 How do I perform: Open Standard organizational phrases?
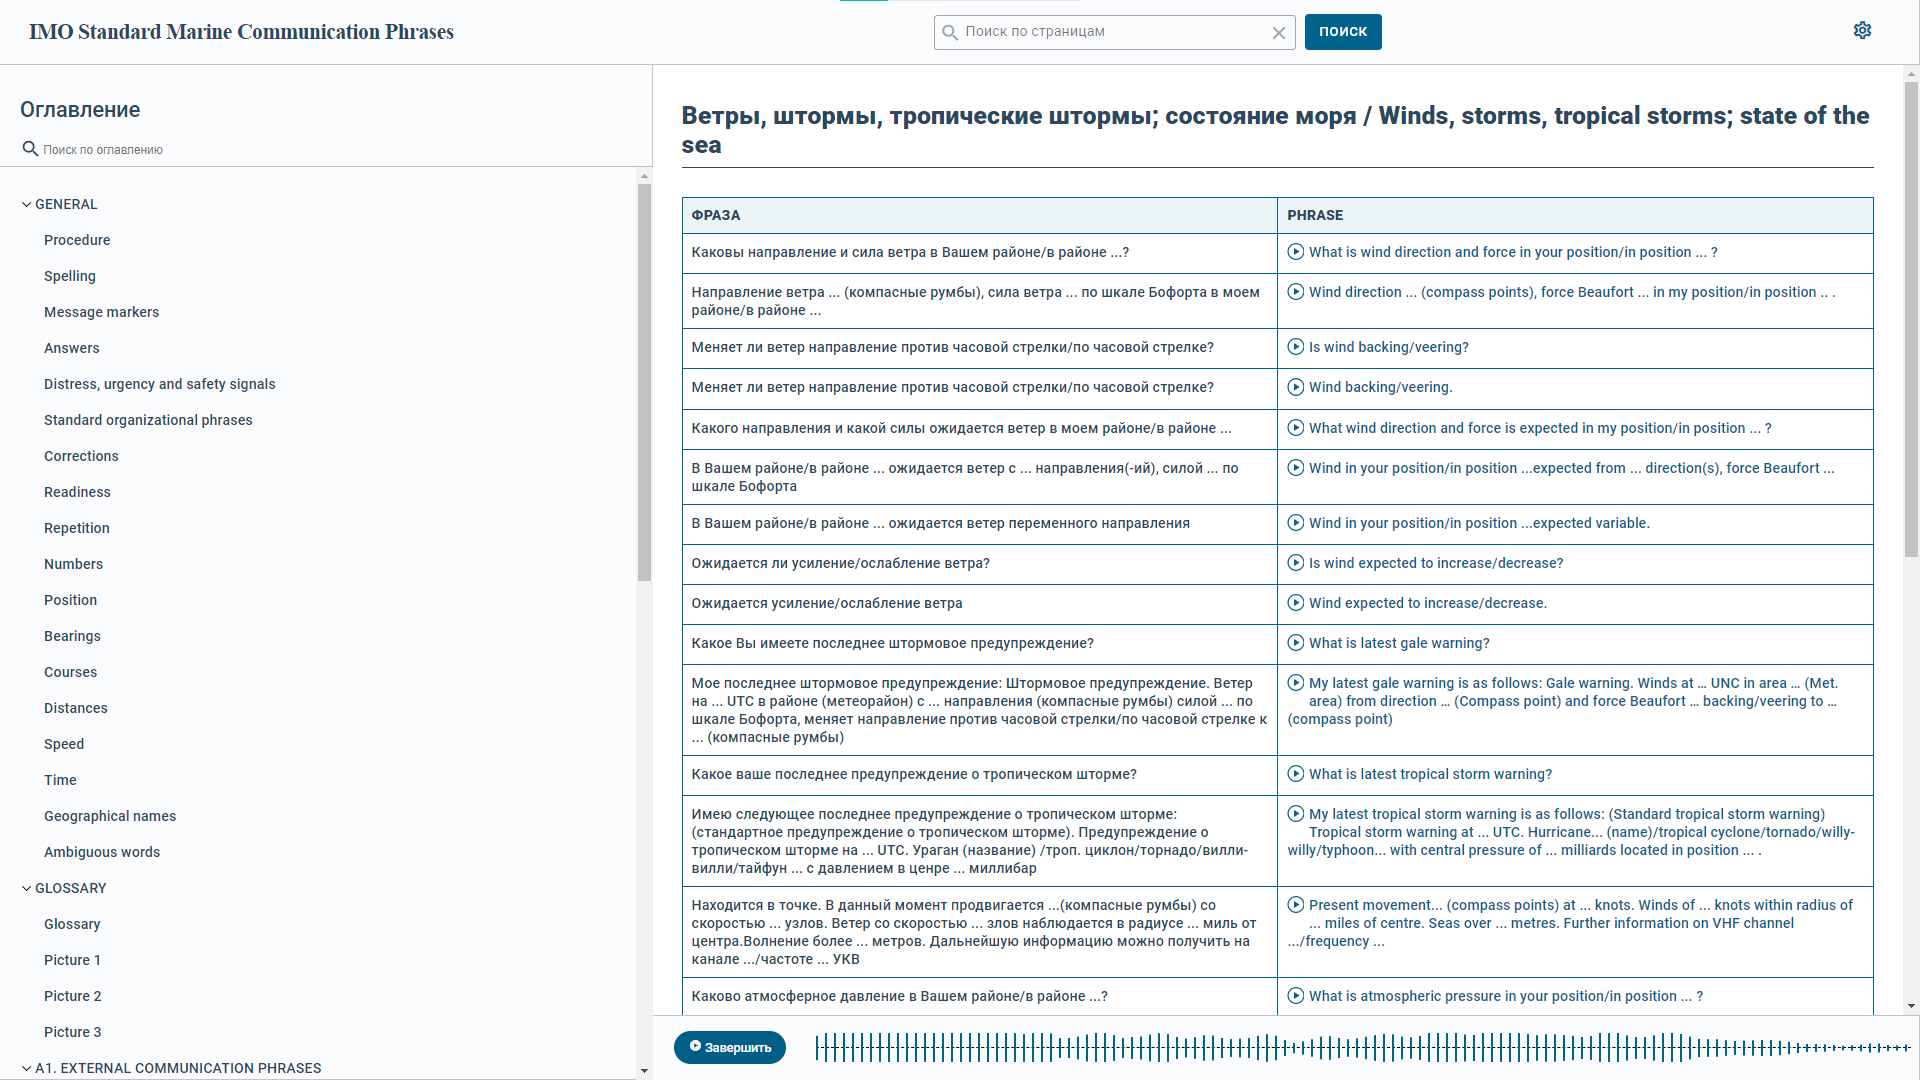pos(148,420)
